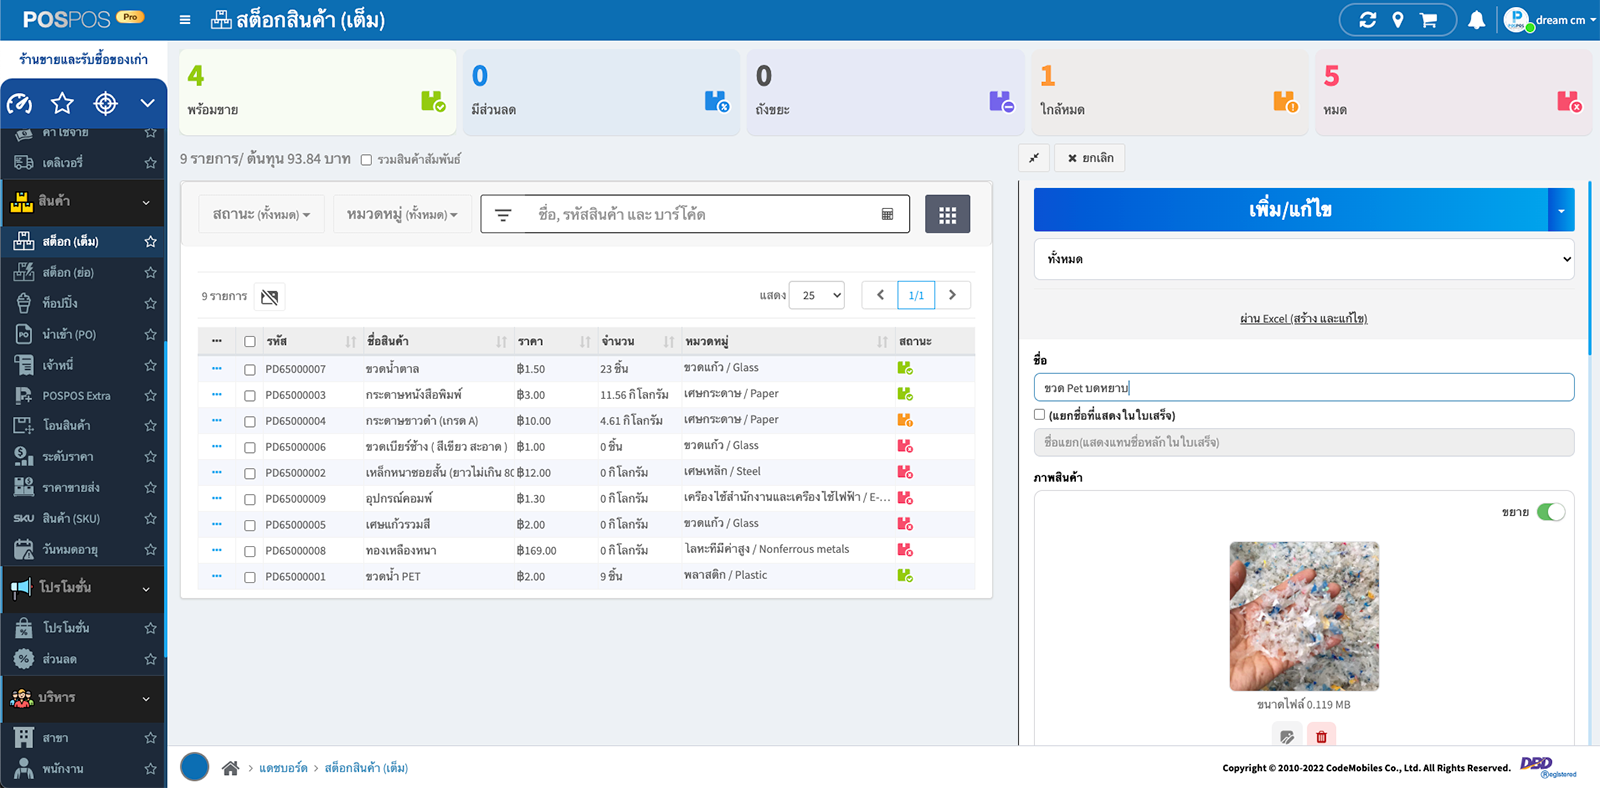Click the grid view button beside search
Image resolution: width=1600 pixels, height=788 pixels.
[947, 214]
